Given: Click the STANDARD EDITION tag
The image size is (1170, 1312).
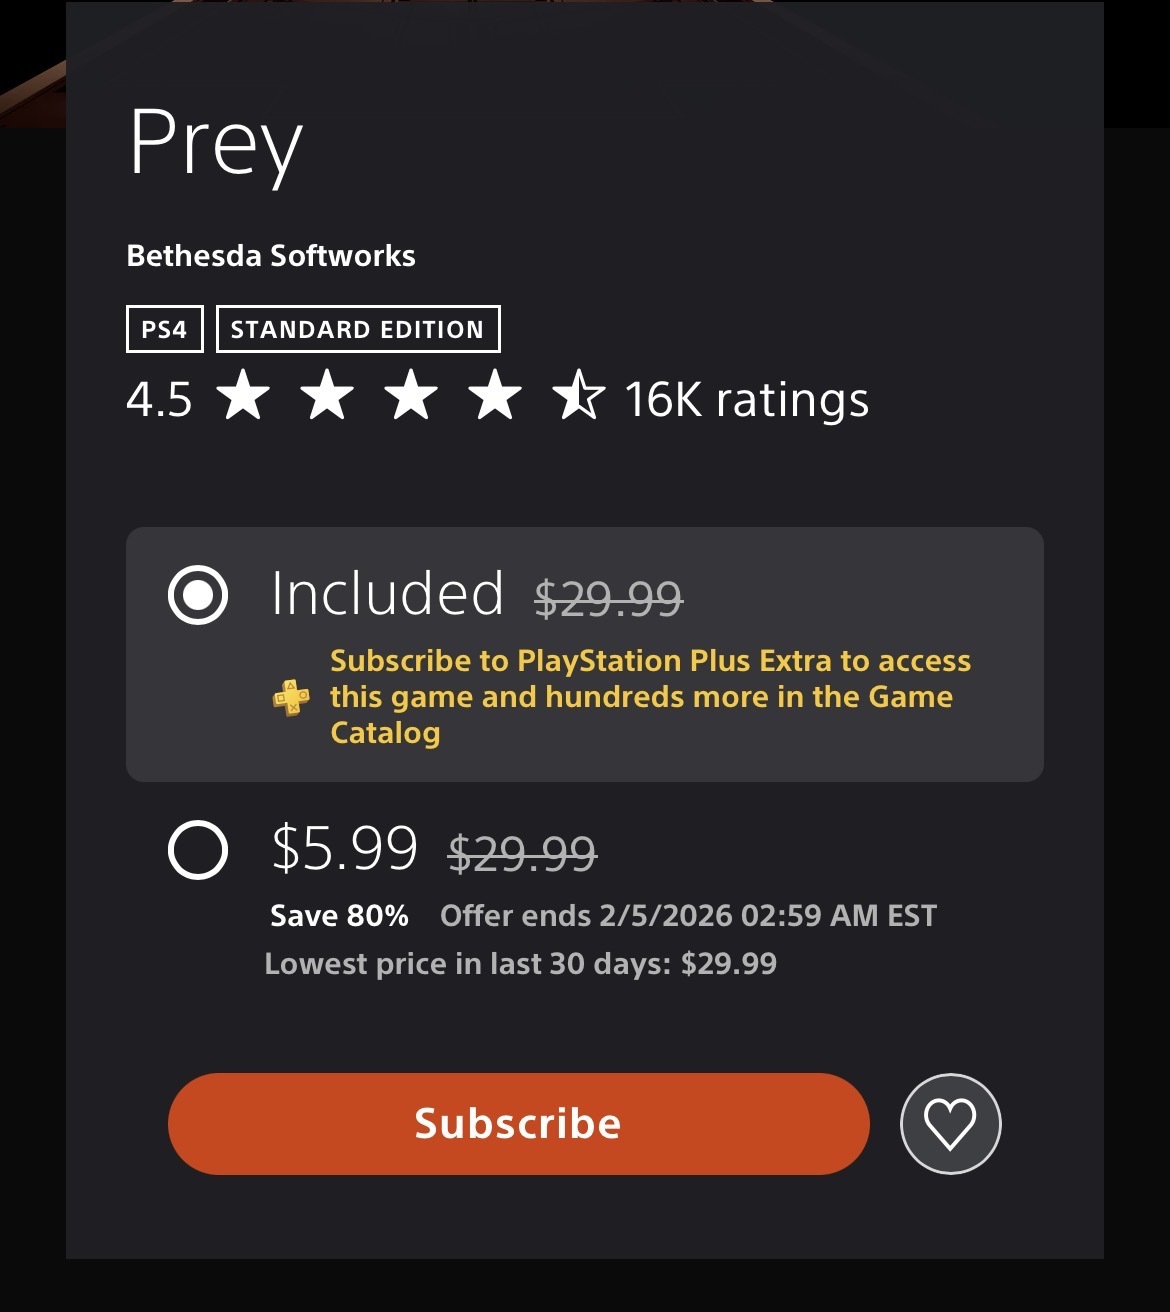Looking at the screenshot, I should [357, 329].
